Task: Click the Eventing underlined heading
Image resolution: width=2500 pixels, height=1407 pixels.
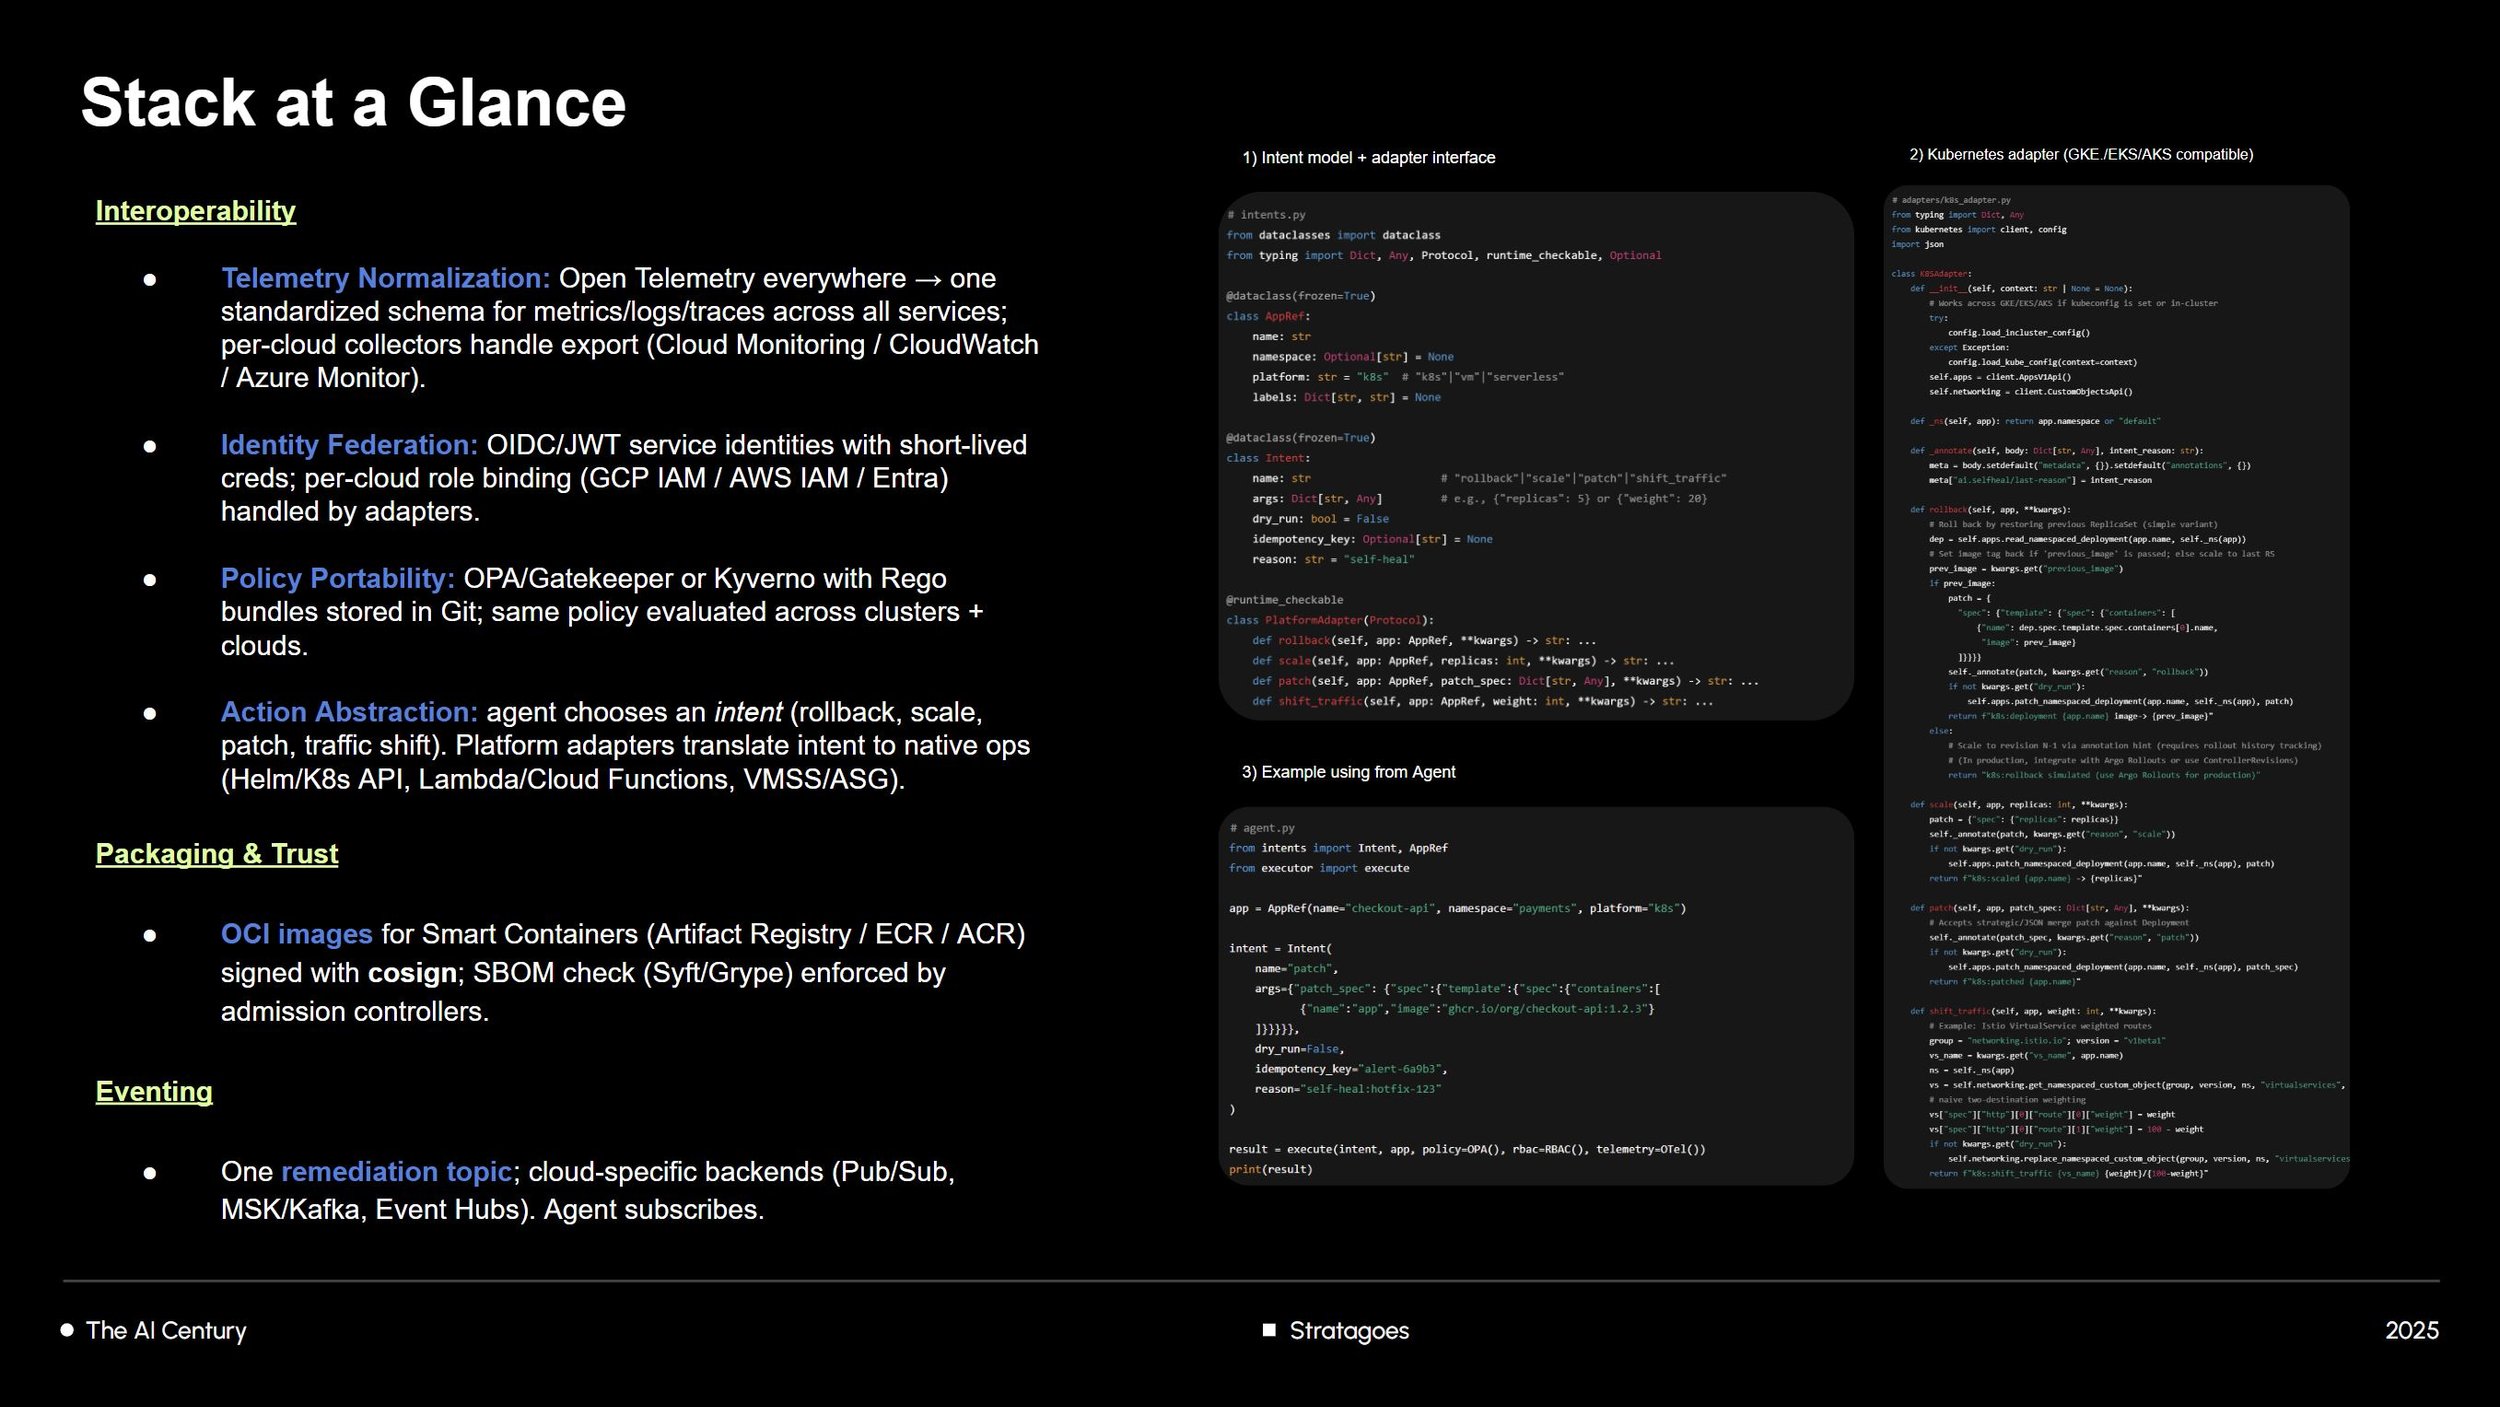Action: (x=153, y=1092)
